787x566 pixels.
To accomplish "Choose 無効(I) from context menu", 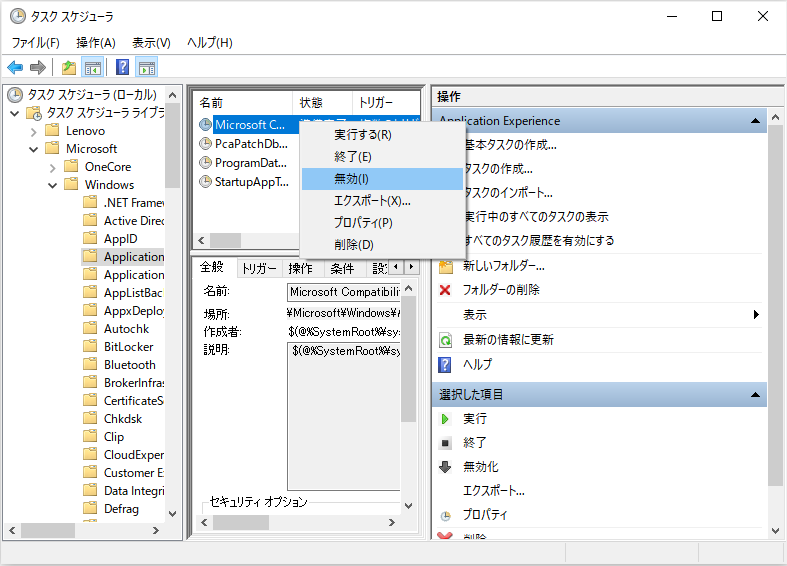I will pyautogui.click(x=382, y=179).
